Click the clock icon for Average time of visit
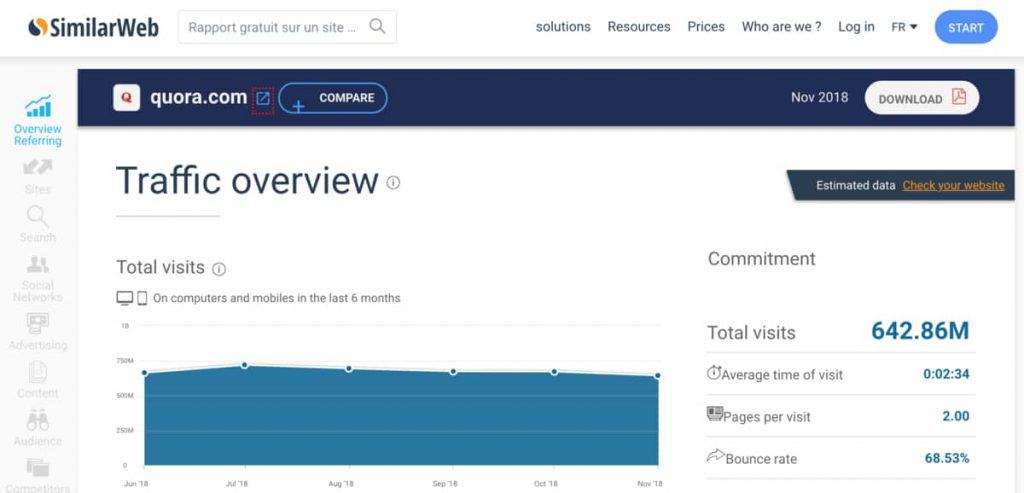Image resolution: width=1024 pixels, height=493 pixels. (x=714, y=373)
